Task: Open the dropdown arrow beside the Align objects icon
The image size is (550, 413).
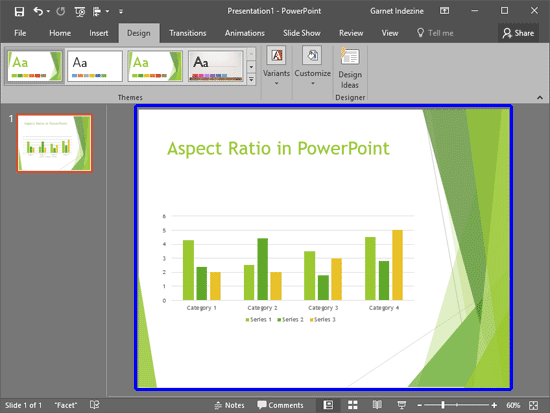Action: (107, 12)
